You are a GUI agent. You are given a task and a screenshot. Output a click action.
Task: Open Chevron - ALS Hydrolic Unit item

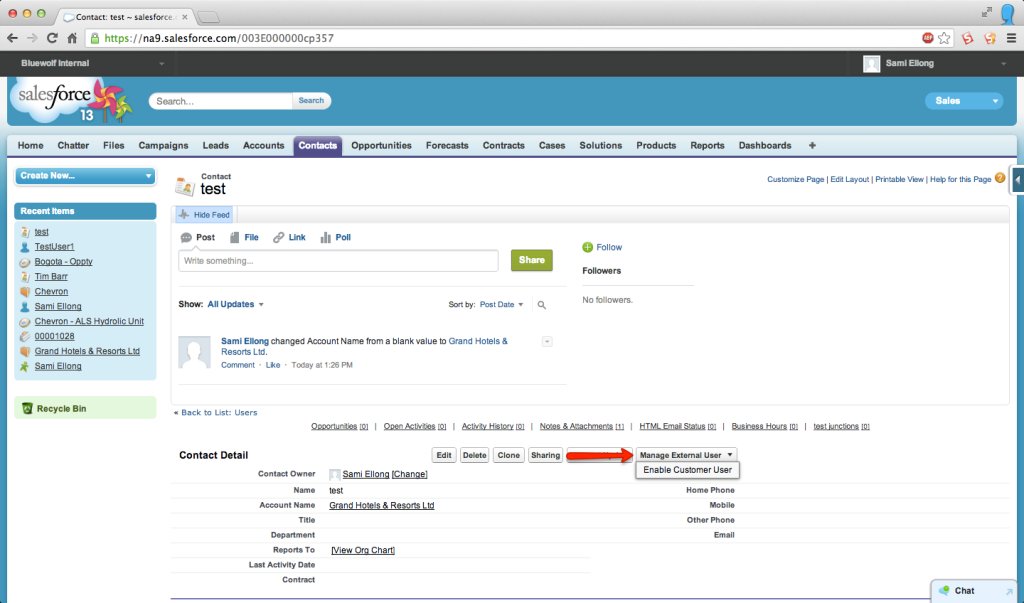pyautogui.click(x=89, y=321)
